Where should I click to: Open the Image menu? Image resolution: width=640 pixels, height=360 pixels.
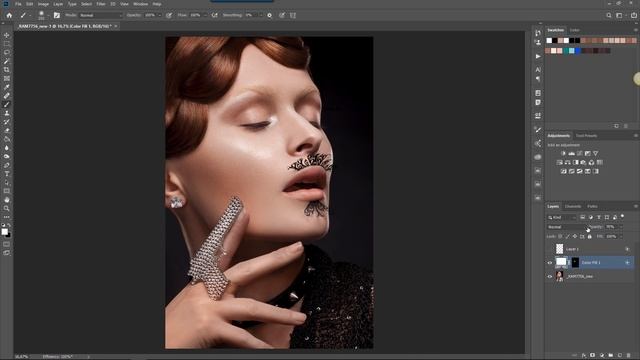click(x=43, y=4)
